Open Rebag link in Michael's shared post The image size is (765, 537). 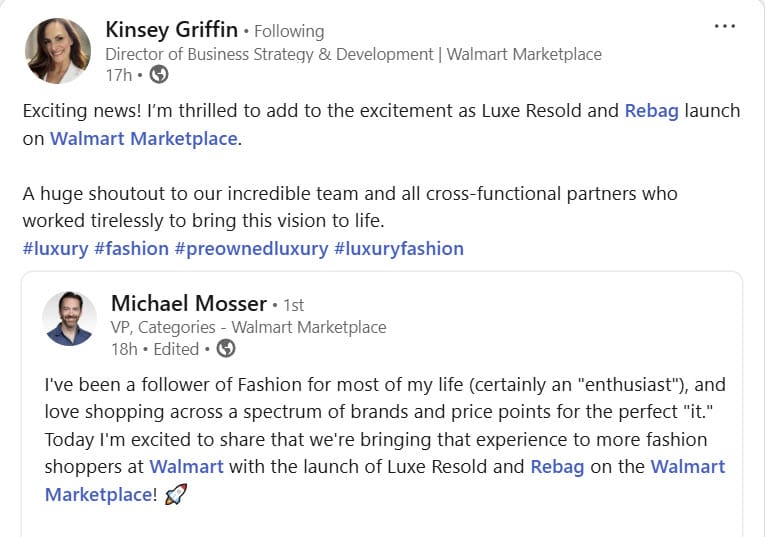coord(557,466)
